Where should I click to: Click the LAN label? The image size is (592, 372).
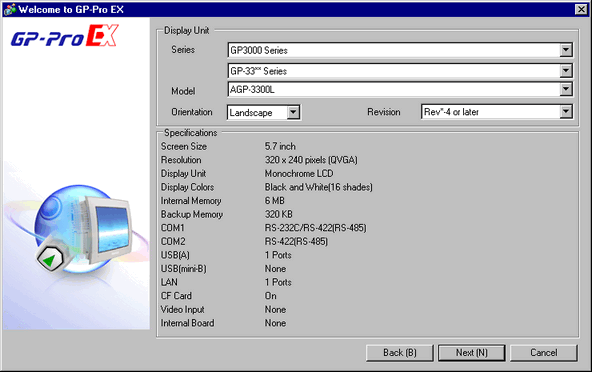(169, 282)
